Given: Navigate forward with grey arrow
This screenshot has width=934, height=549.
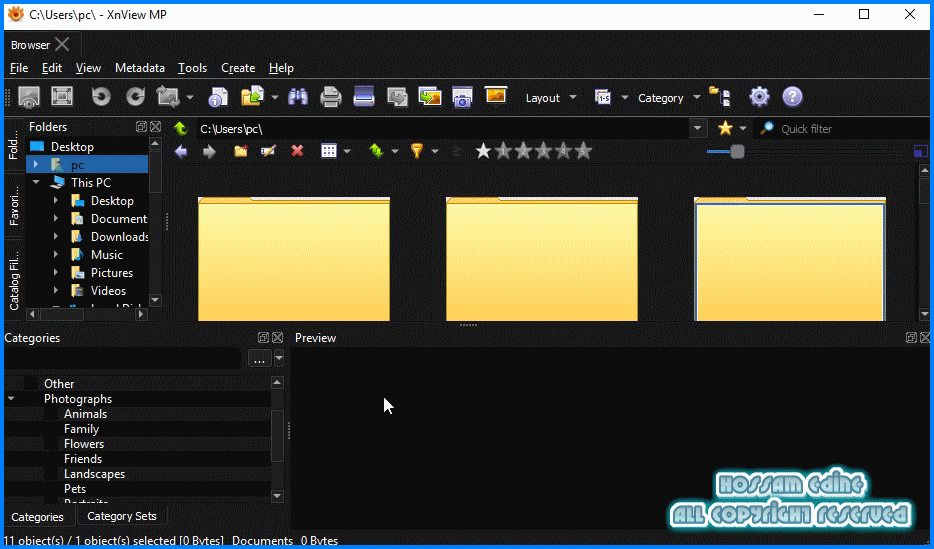Looking at the screenshot, I should pos(209,151).
